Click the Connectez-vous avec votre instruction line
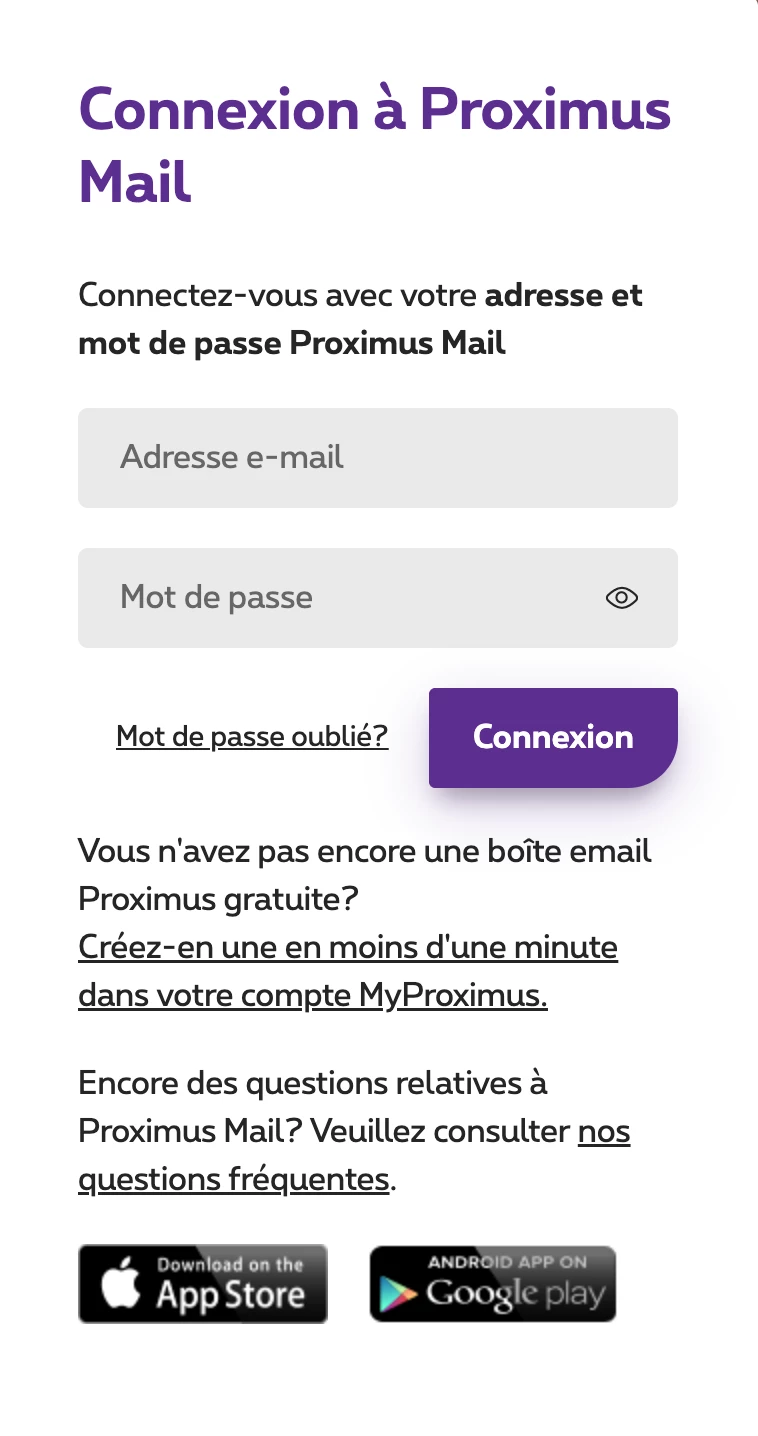 pos(280,296)
